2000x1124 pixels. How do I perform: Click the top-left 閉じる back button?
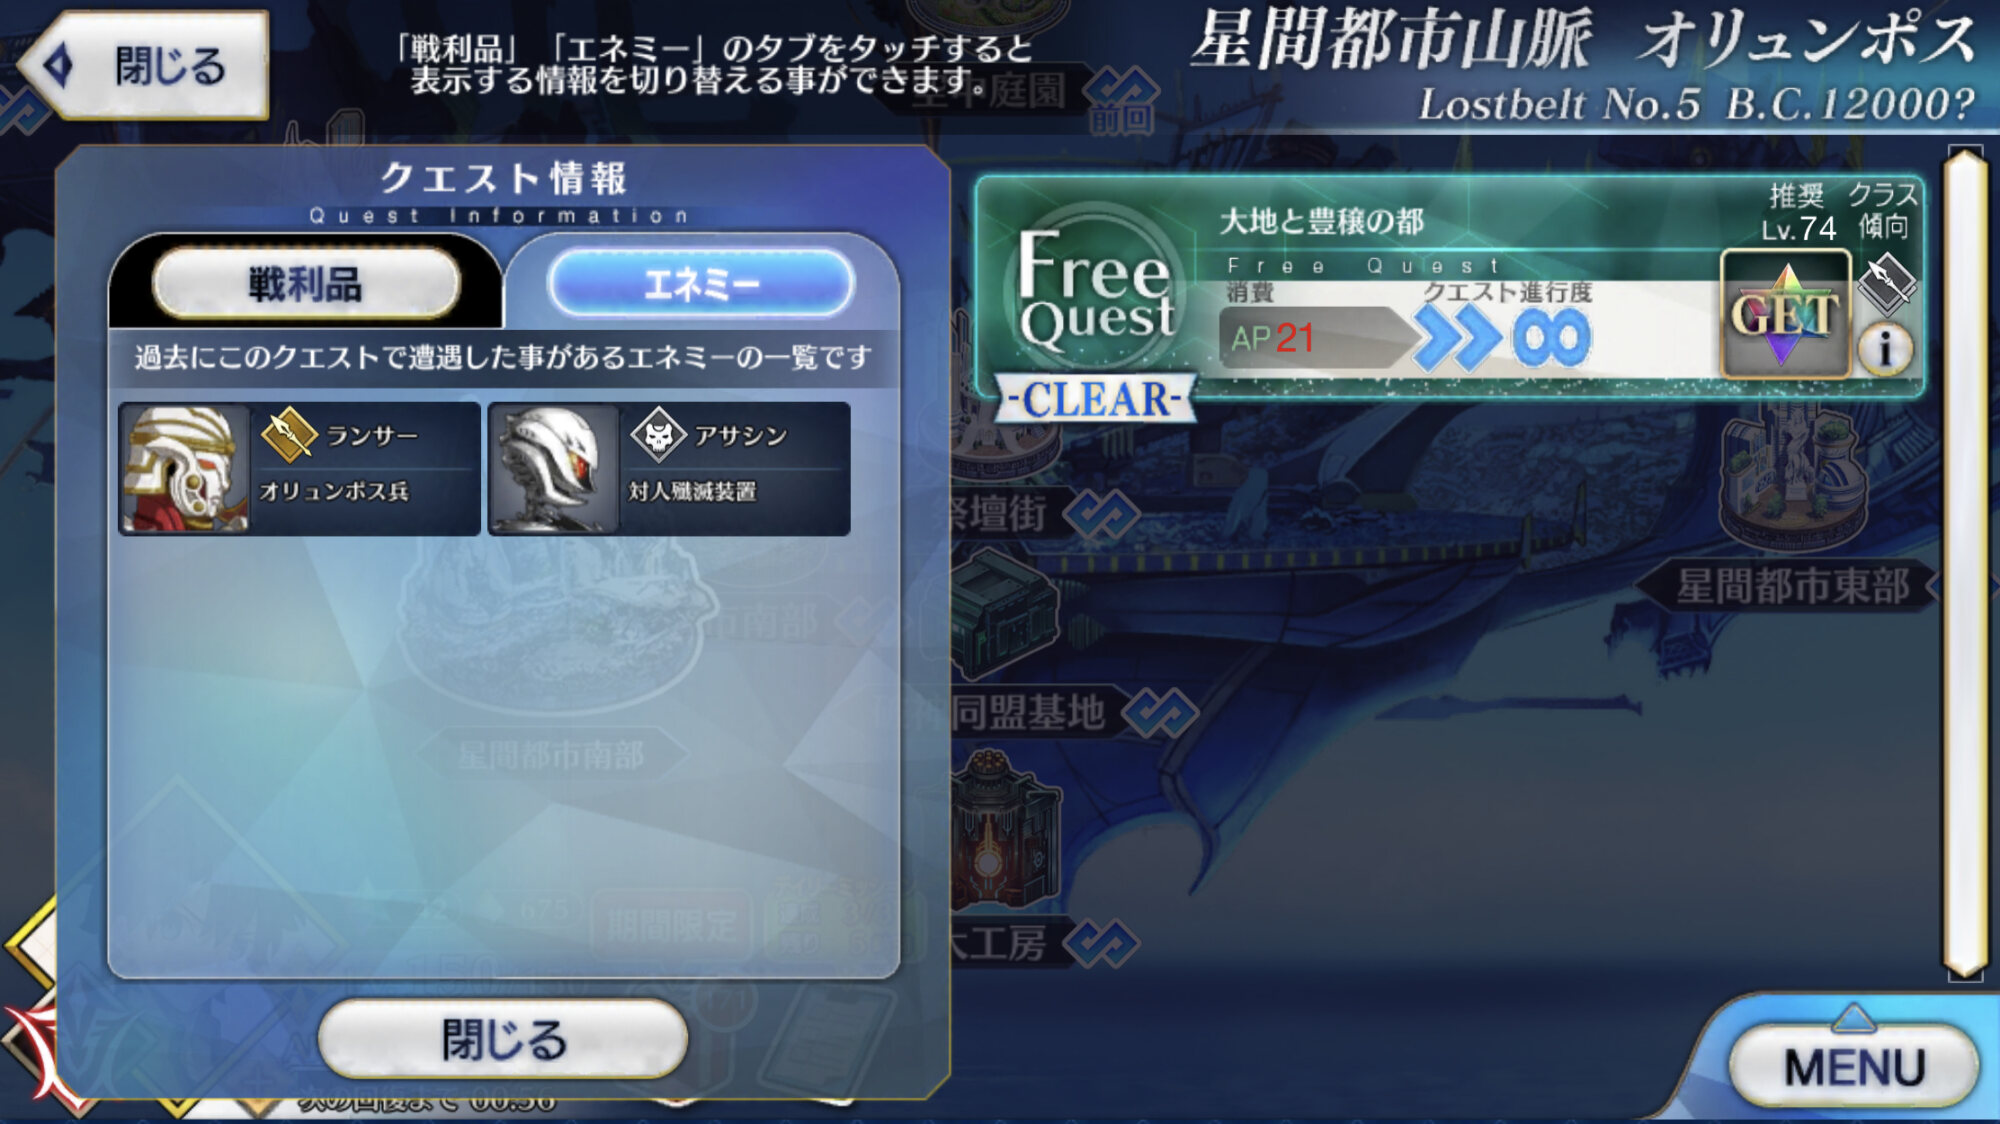(x=143, y=66)
